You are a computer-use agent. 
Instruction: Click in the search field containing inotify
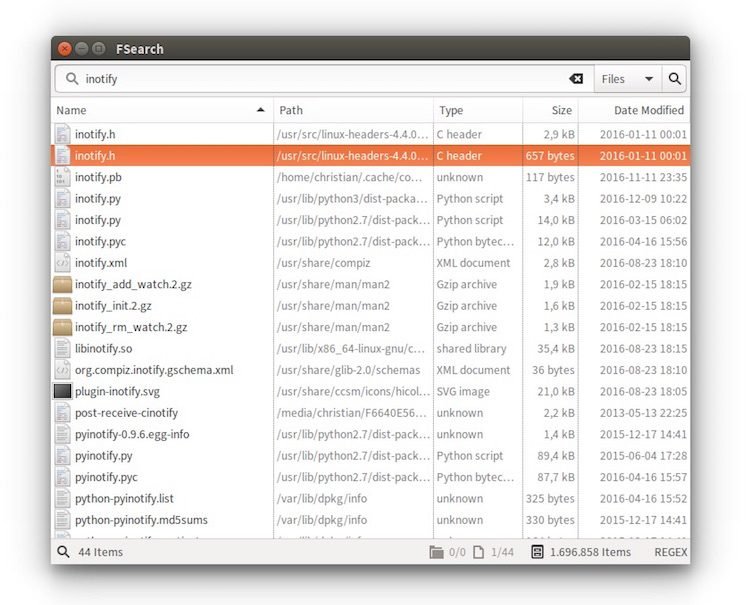tap(320, 79)
